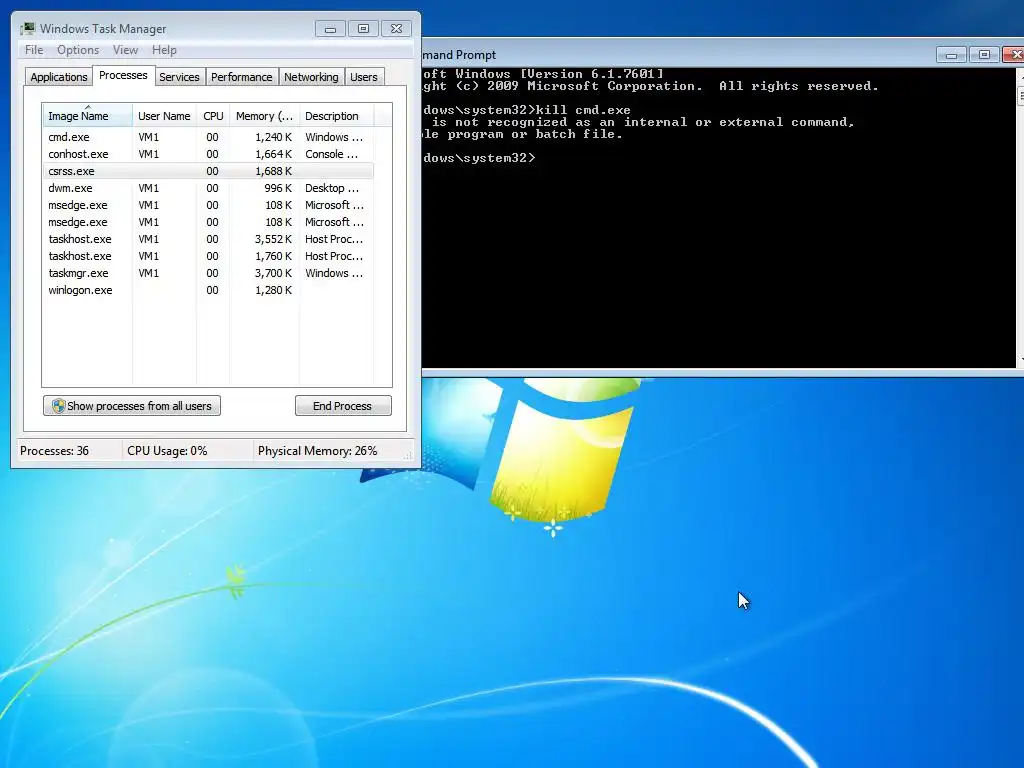The image size is (1024, 768).
Task: Click the 996 K memory value
Action: pyautogui.click(x=278, y=188)
